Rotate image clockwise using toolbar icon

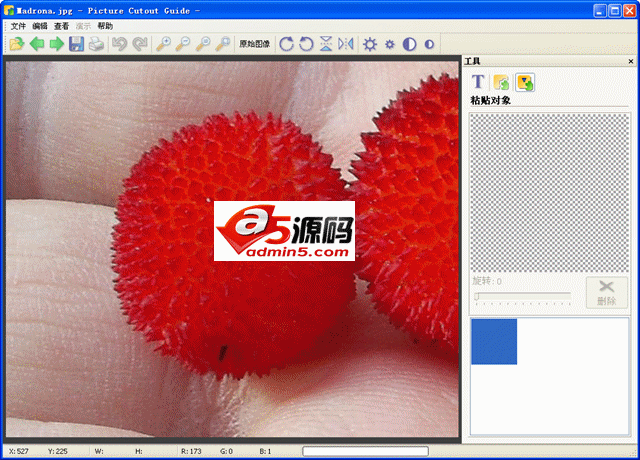pyautogui.click(x=287, y=44)
